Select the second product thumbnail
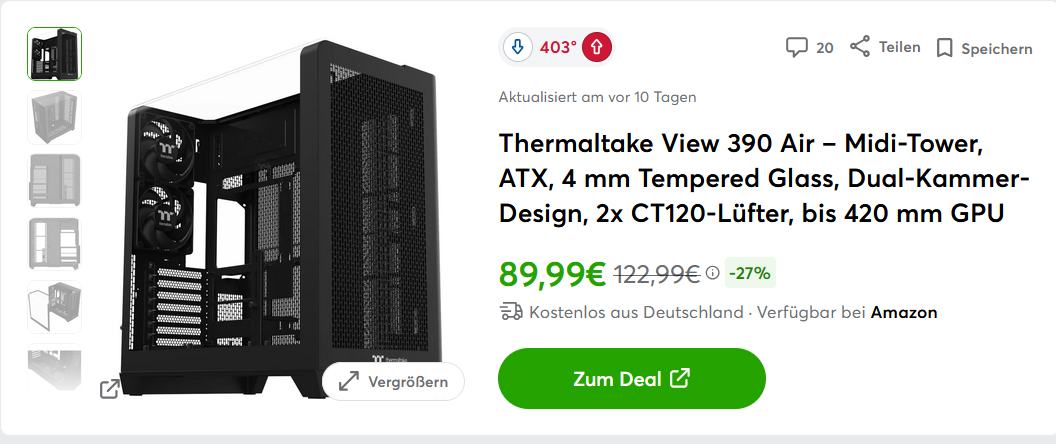This screenshot has width=1056, height=444. click(55, 117)
